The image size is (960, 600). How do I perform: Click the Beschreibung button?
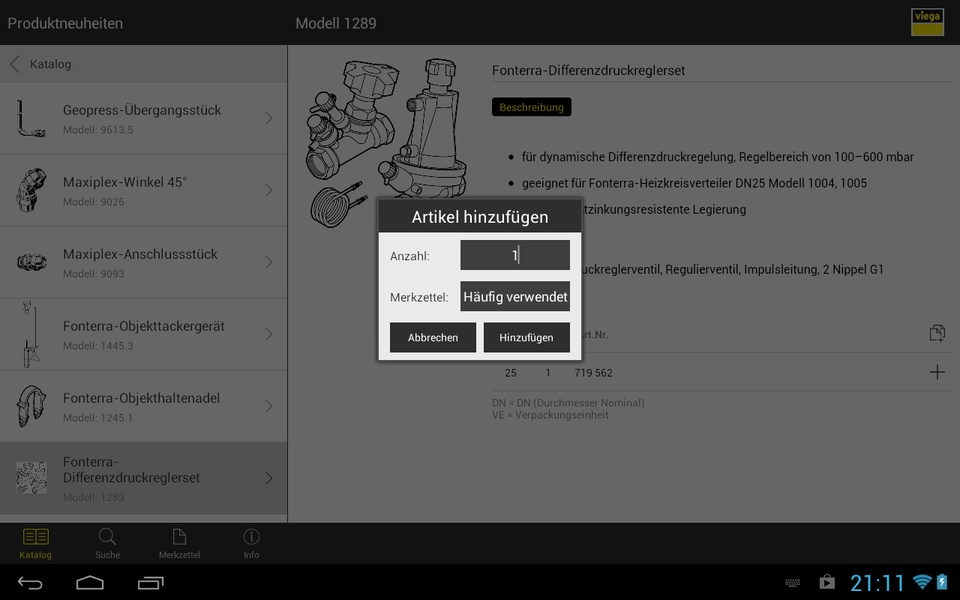[x=531, y=107]
